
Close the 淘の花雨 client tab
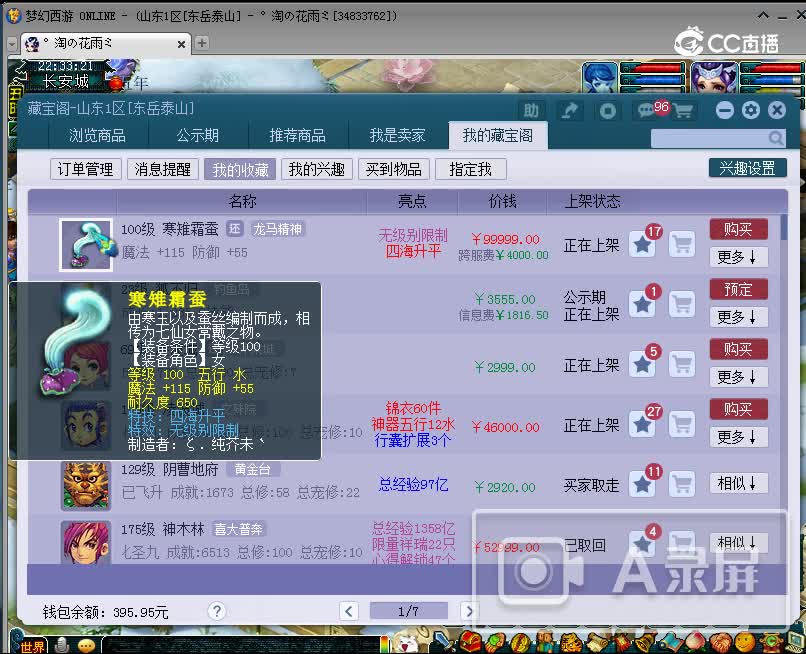pyautogui.click(x=181, y=45)
